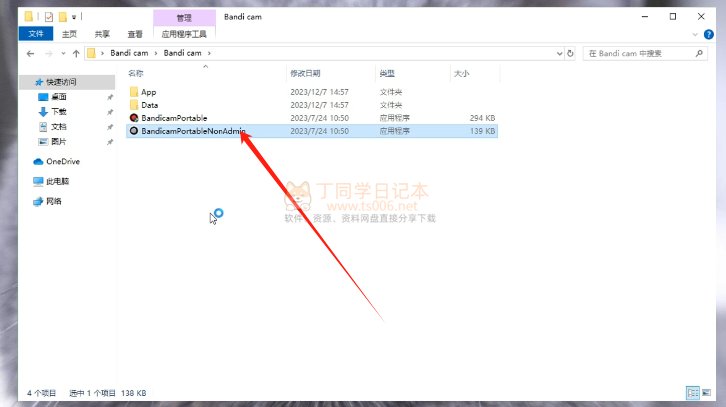Open the 应用程序工具 ribbon tab
The image size is (726, 407).
[184, 34]
